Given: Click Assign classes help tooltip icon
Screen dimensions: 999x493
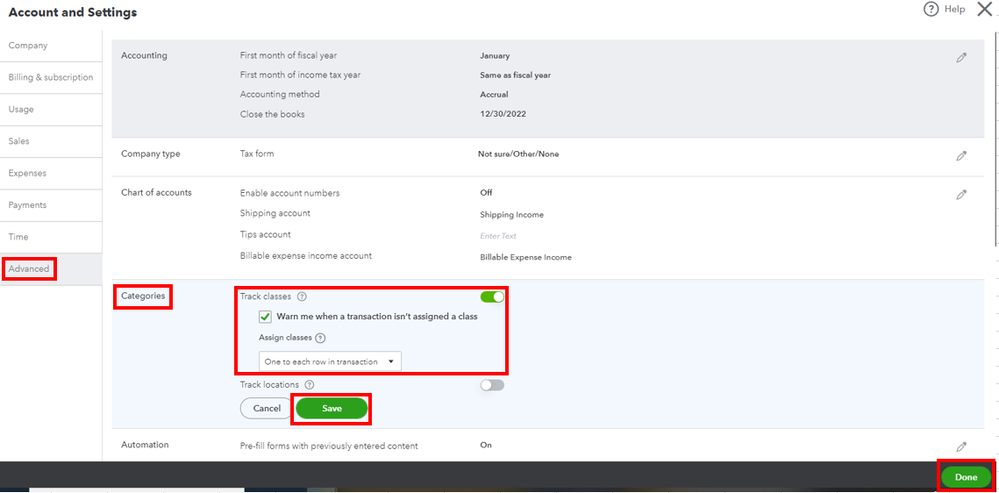Looking at the screenshot, I should 320,338.
